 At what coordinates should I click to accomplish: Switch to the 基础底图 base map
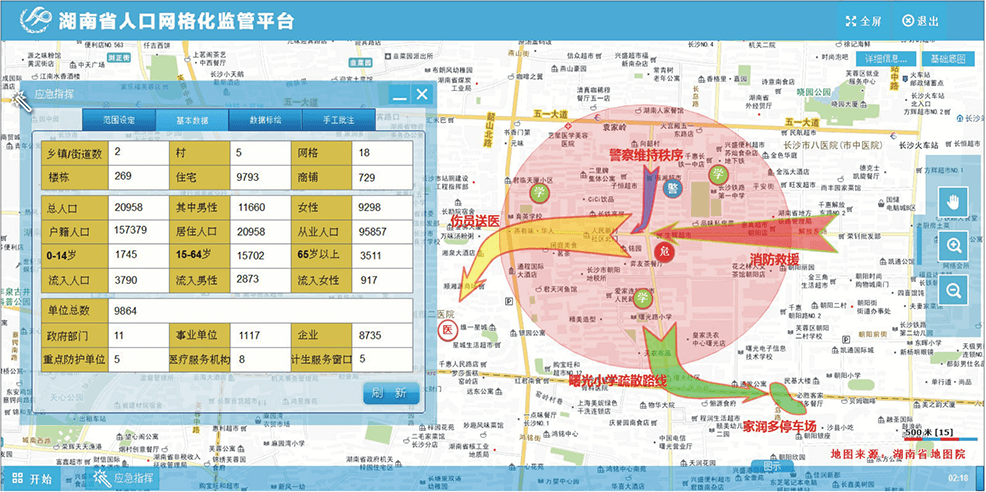click(948, 59)
